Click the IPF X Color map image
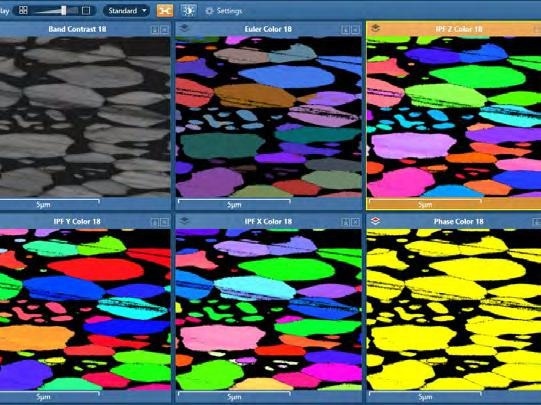Viewport: 541px width, 405px height. click(269, 309)
